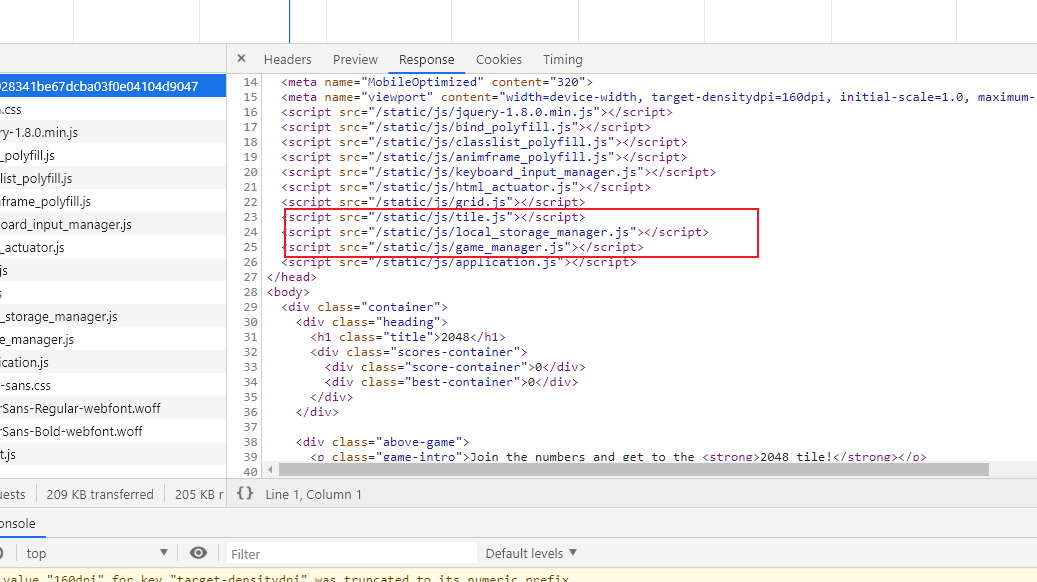
Task: Click the closing head tag line
Action: 292,277
